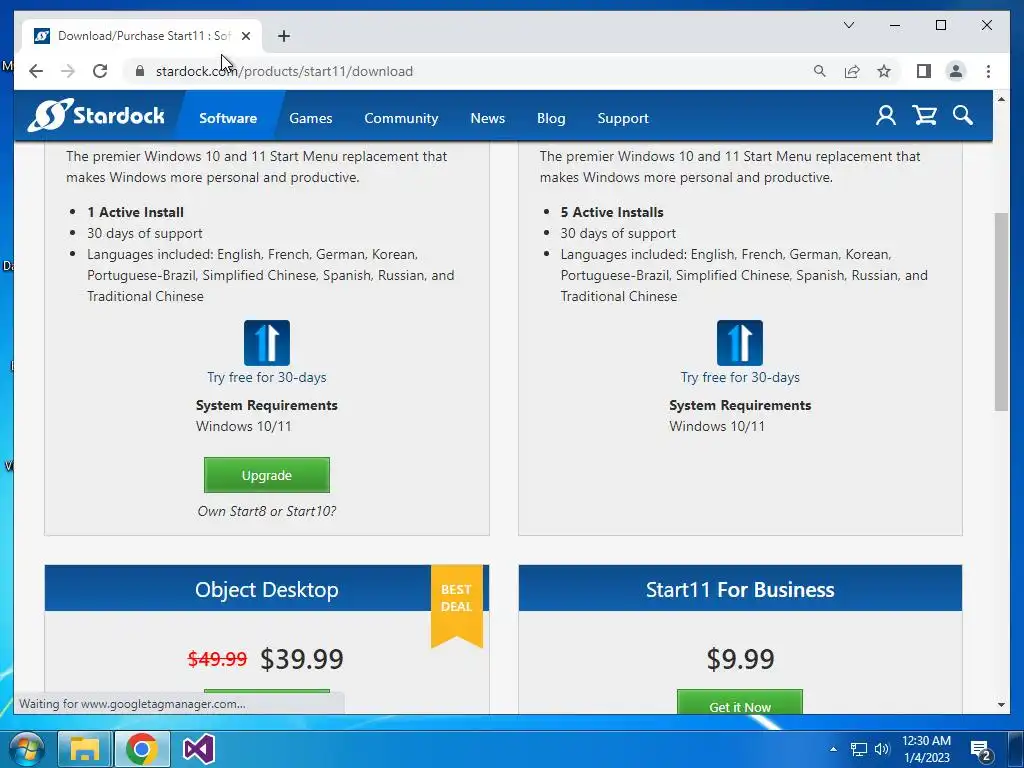This screenshot has width=1024, height=768.
Task: Open the Windows Start orb
Action: click(x=25, y=749)
